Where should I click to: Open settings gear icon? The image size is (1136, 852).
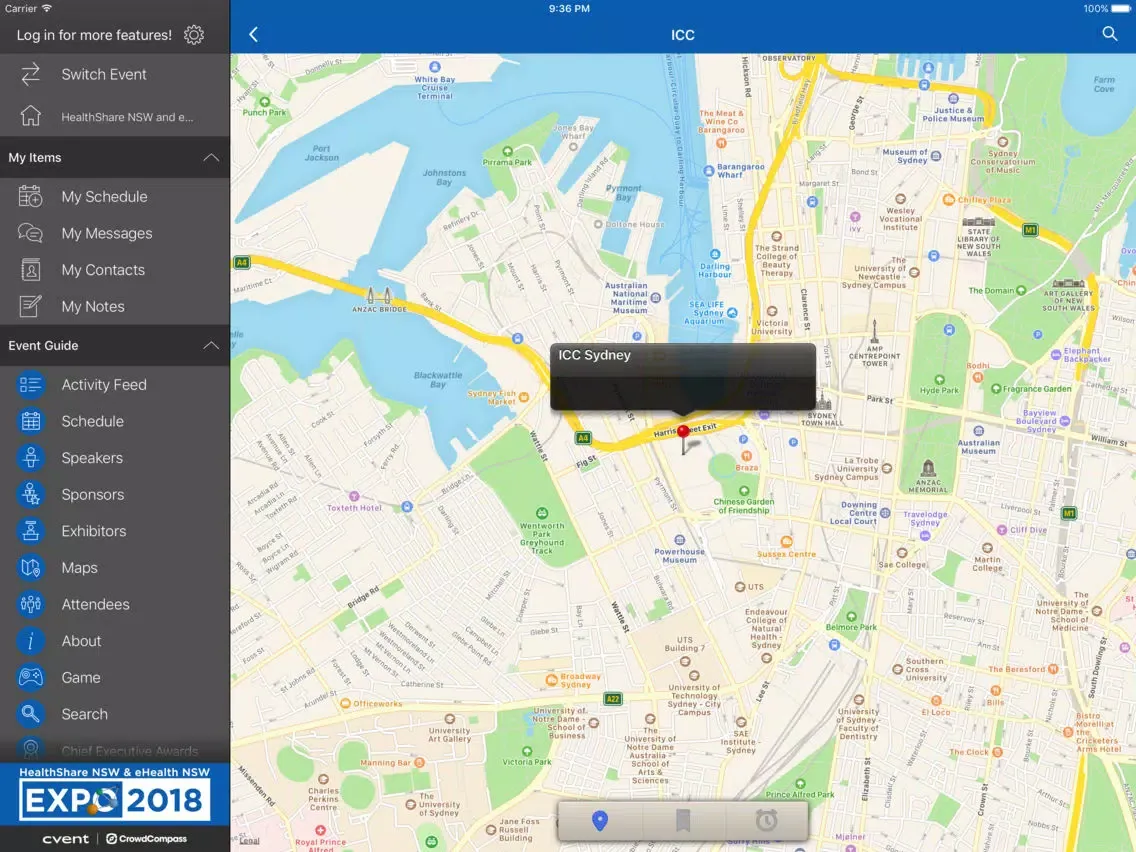[x=193, y=35]
